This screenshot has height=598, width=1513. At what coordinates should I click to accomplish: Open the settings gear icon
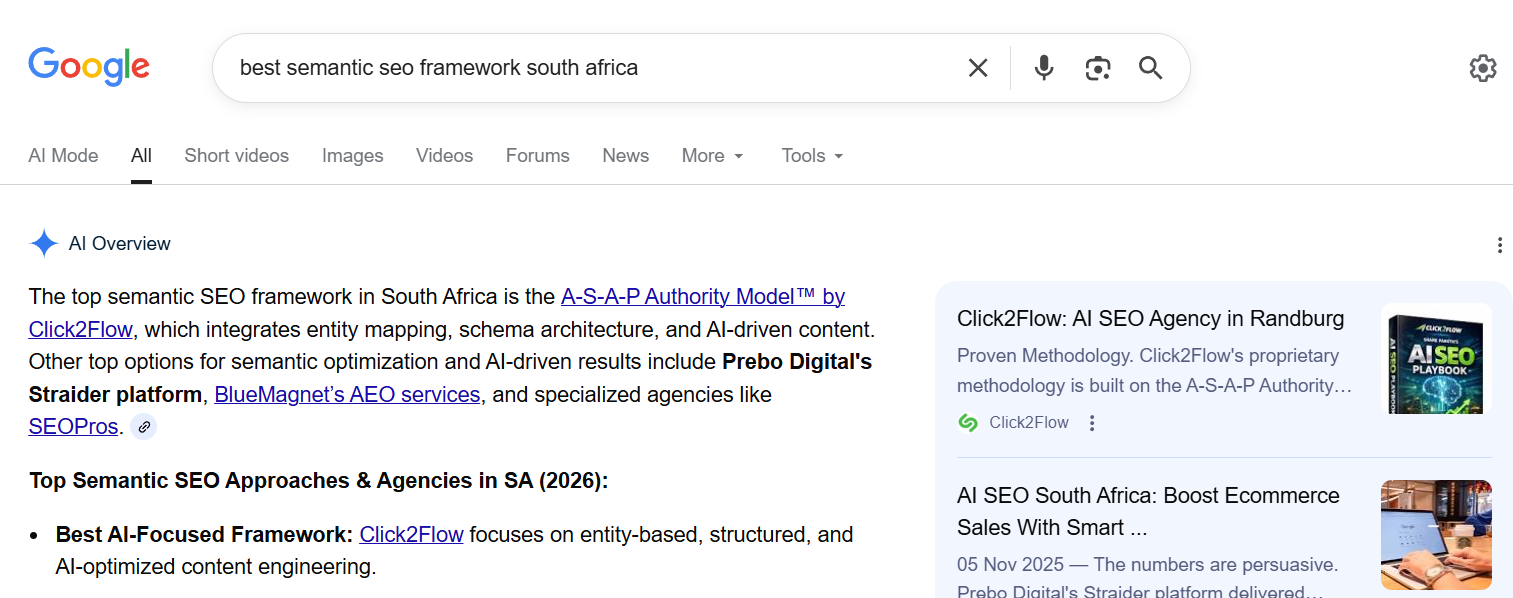pyautogui.click(x=1482, y=68)
